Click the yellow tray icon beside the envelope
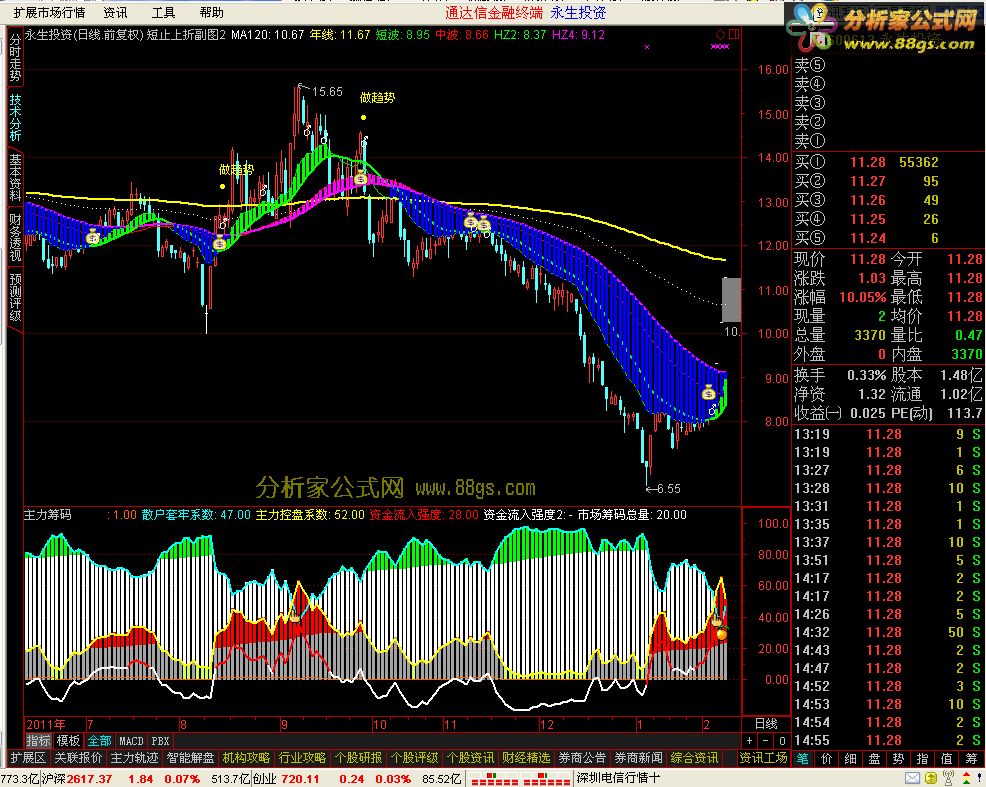The image size is (986, 787). (931, 779)
